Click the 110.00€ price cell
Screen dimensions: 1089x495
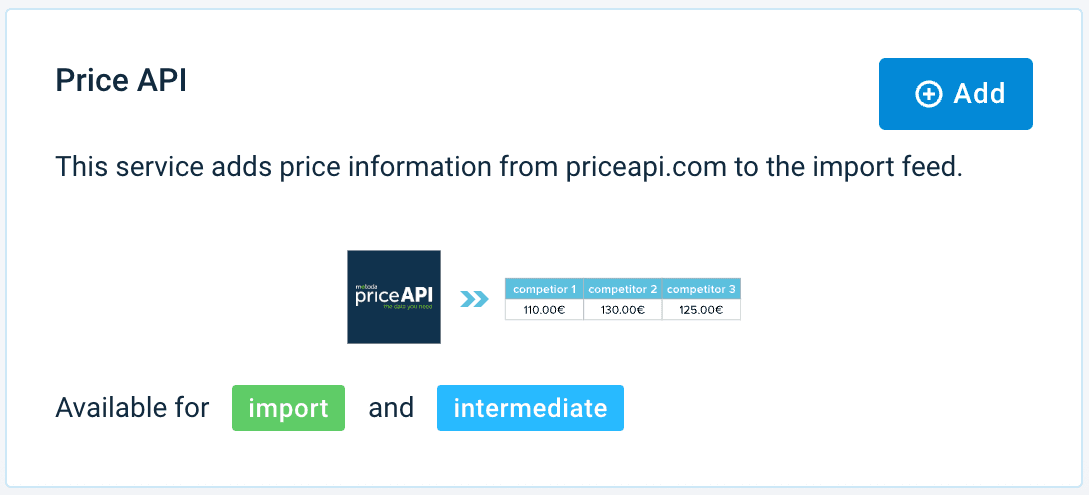point(544,310)
